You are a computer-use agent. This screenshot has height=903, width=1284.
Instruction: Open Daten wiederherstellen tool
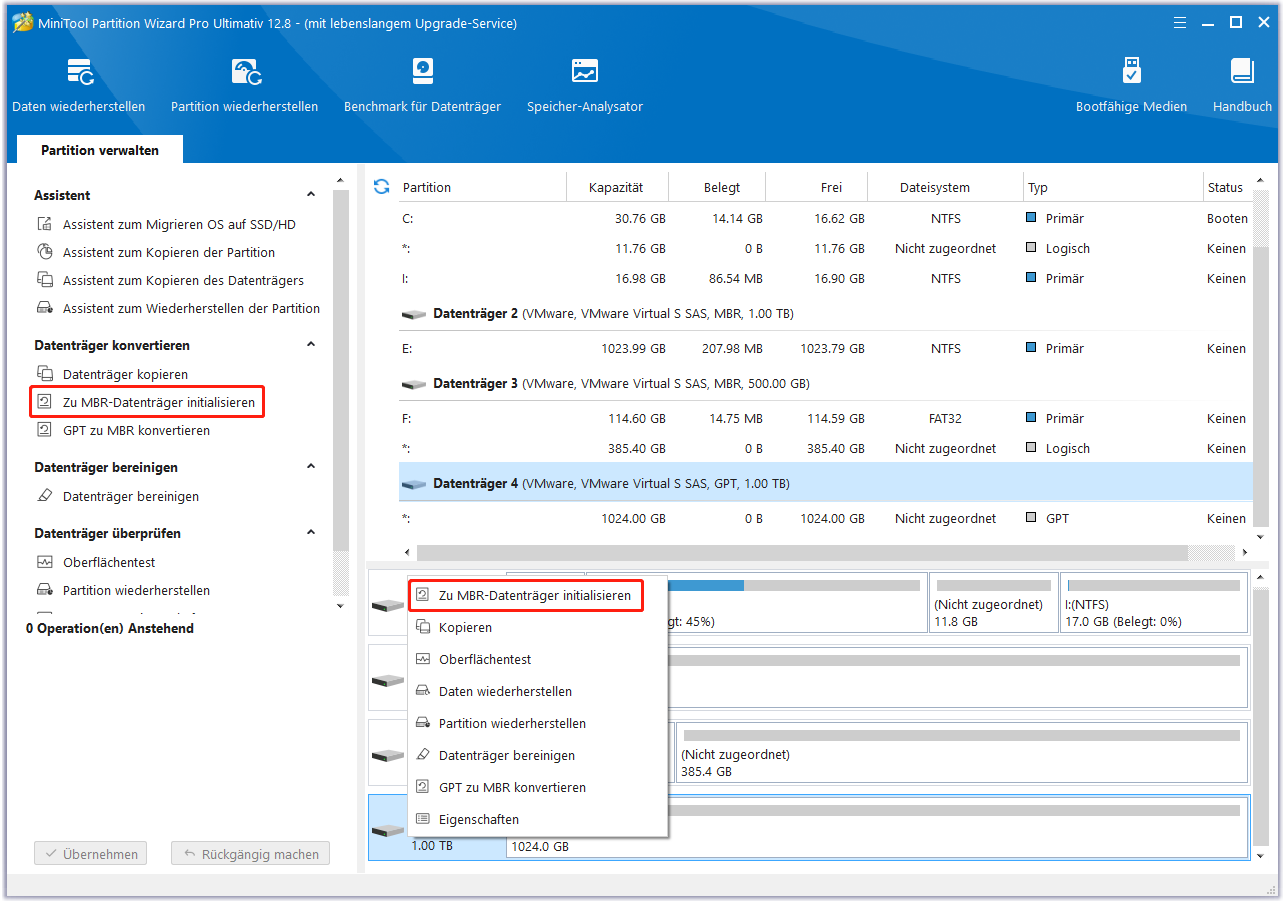[x=78, y=86]
